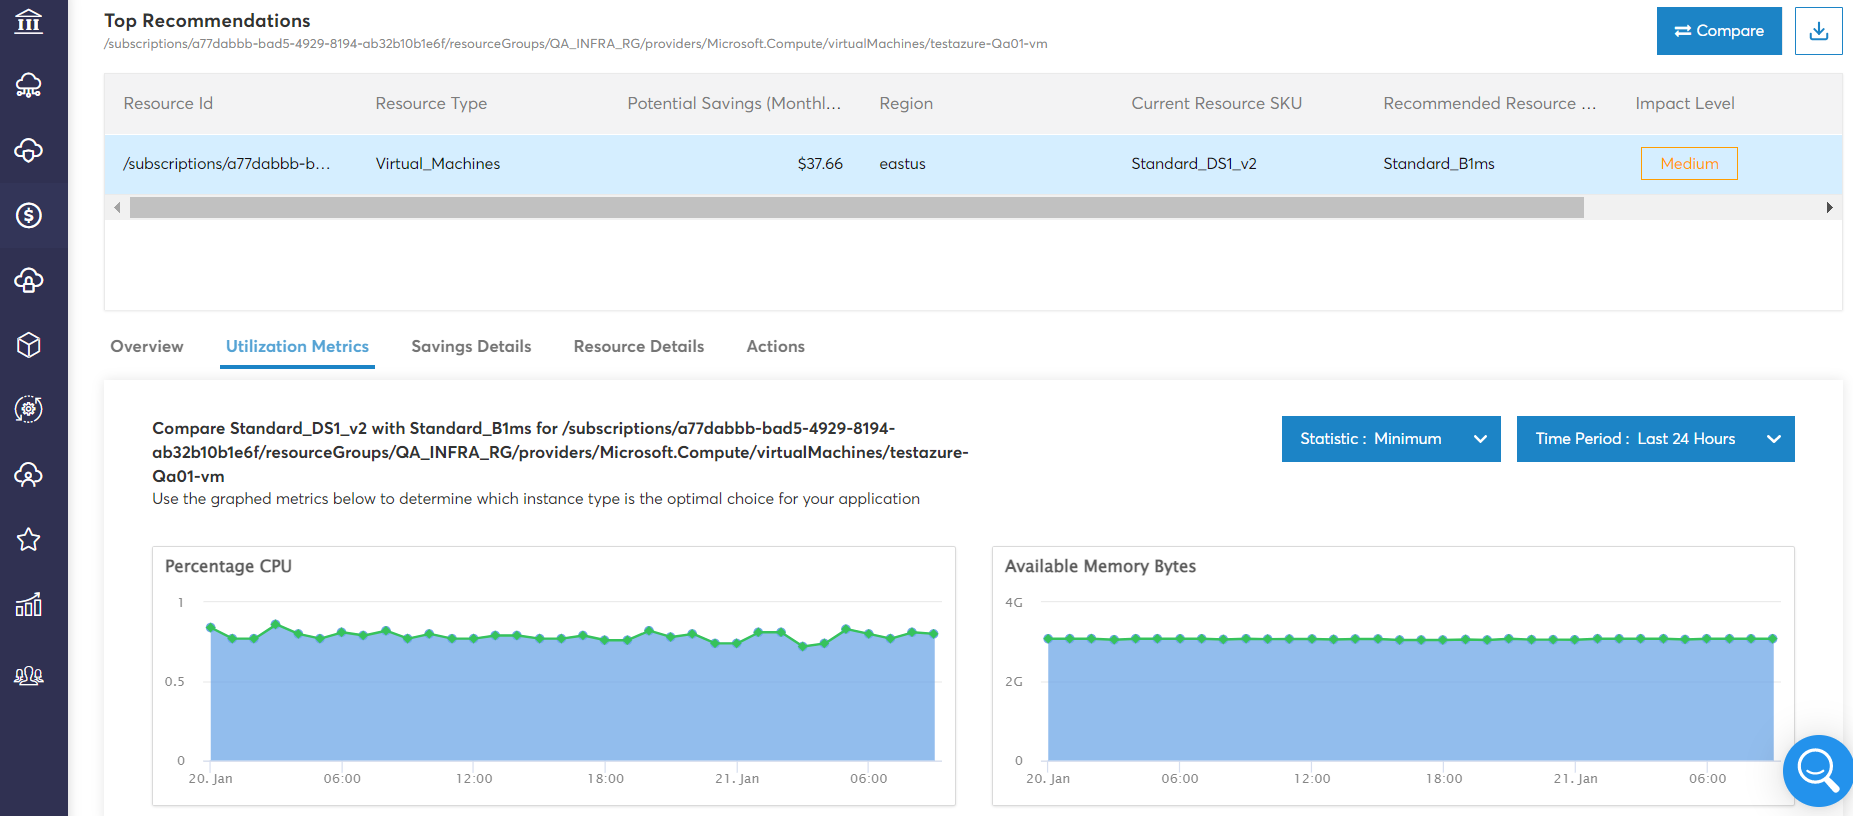Click the star favorites icon
Screen dimensions: 1853x816
[x=29, y=540]
